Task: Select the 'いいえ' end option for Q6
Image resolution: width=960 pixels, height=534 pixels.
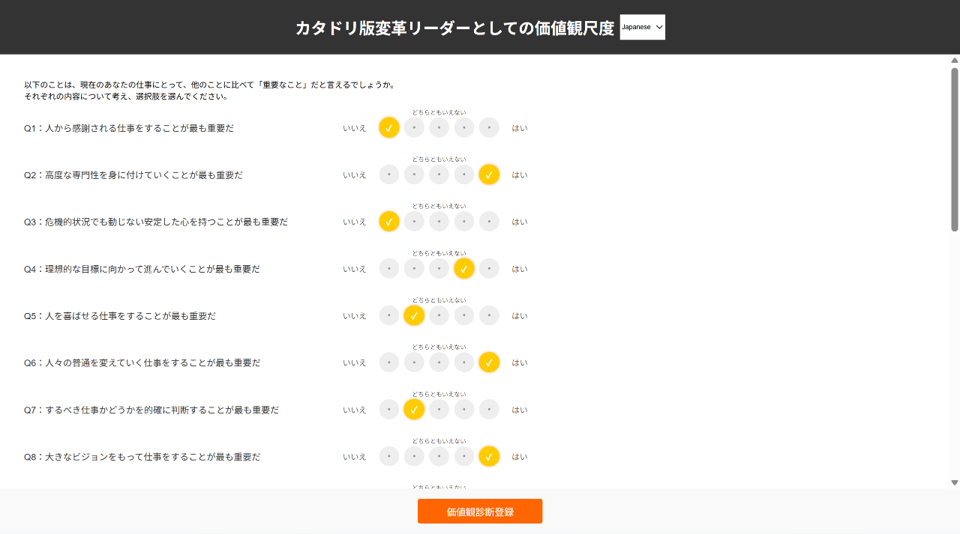Action: click(389, 363)
